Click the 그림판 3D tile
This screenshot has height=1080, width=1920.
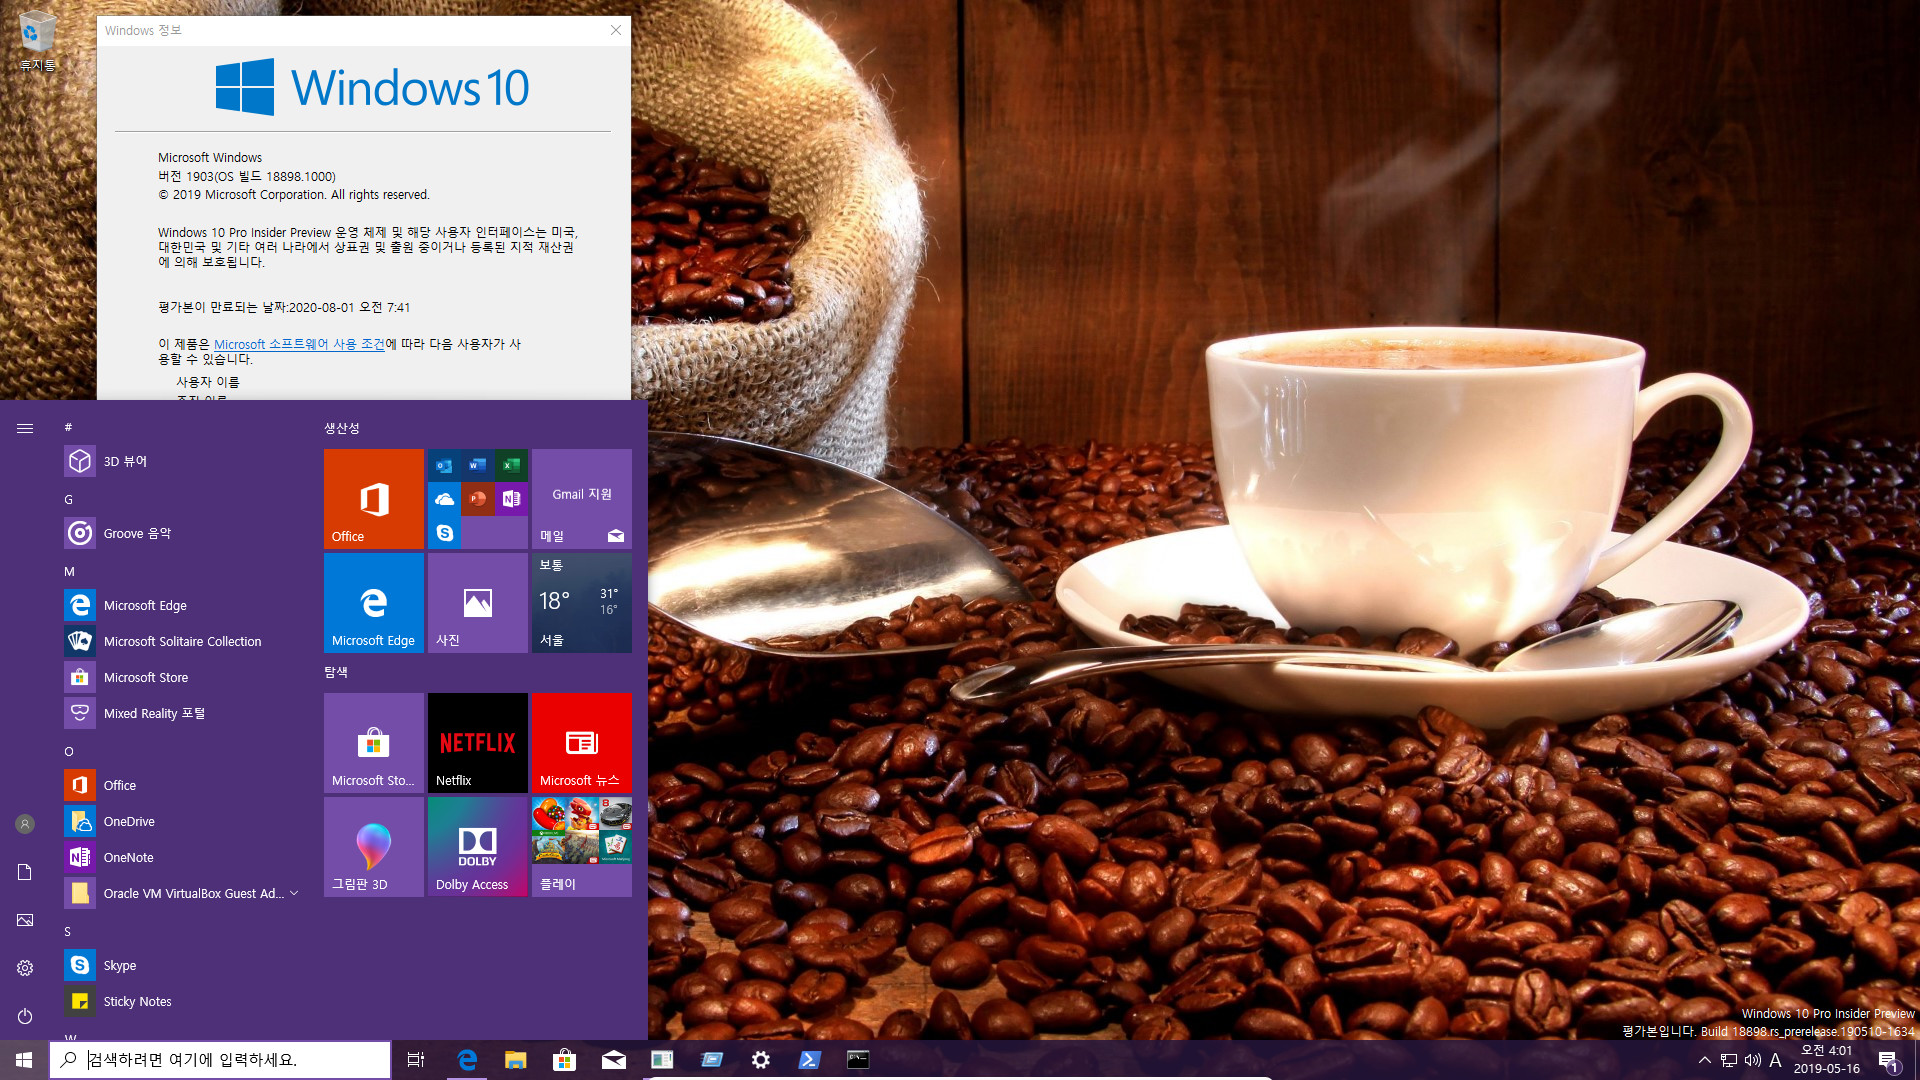pyautogui.click(x=373, y=847)
